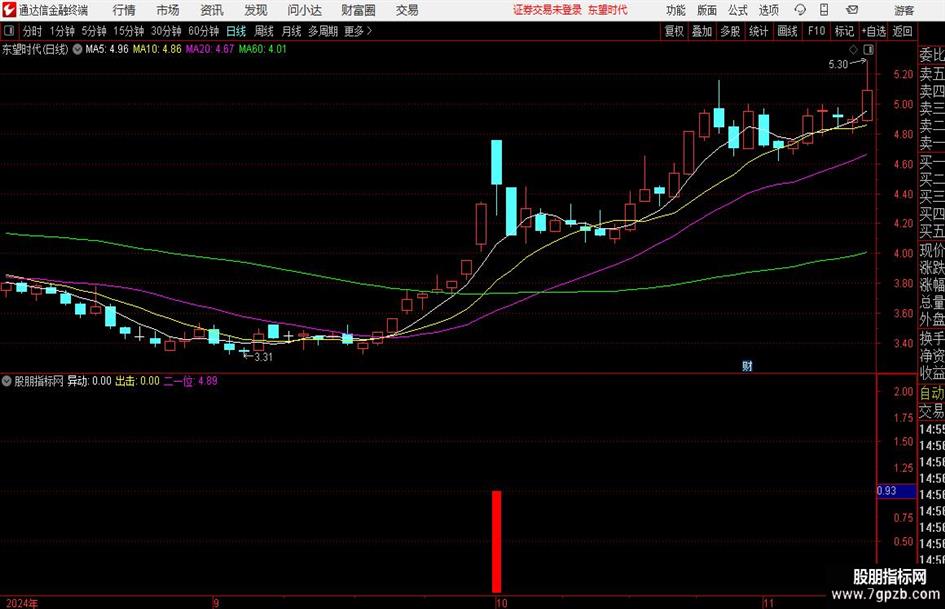Viewport: 945px width, 609px height.
Task: Click the 统计 statistics button
Action: tap(758, 31)
